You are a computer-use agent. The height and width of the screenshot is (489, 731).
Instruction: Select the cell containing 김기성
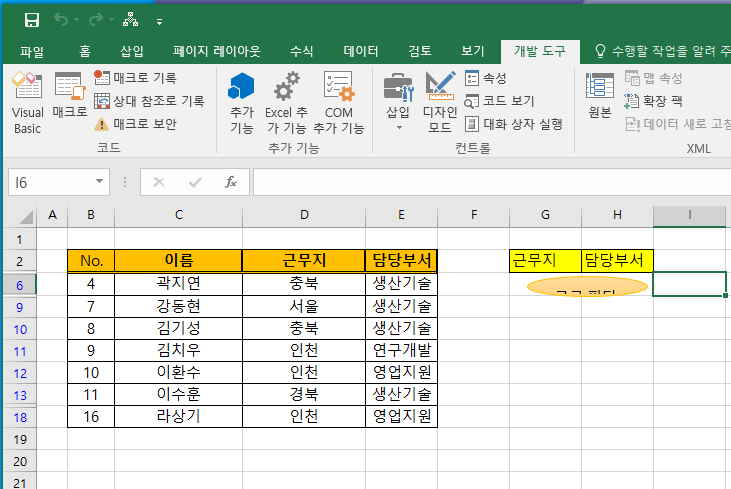[179, 328]
